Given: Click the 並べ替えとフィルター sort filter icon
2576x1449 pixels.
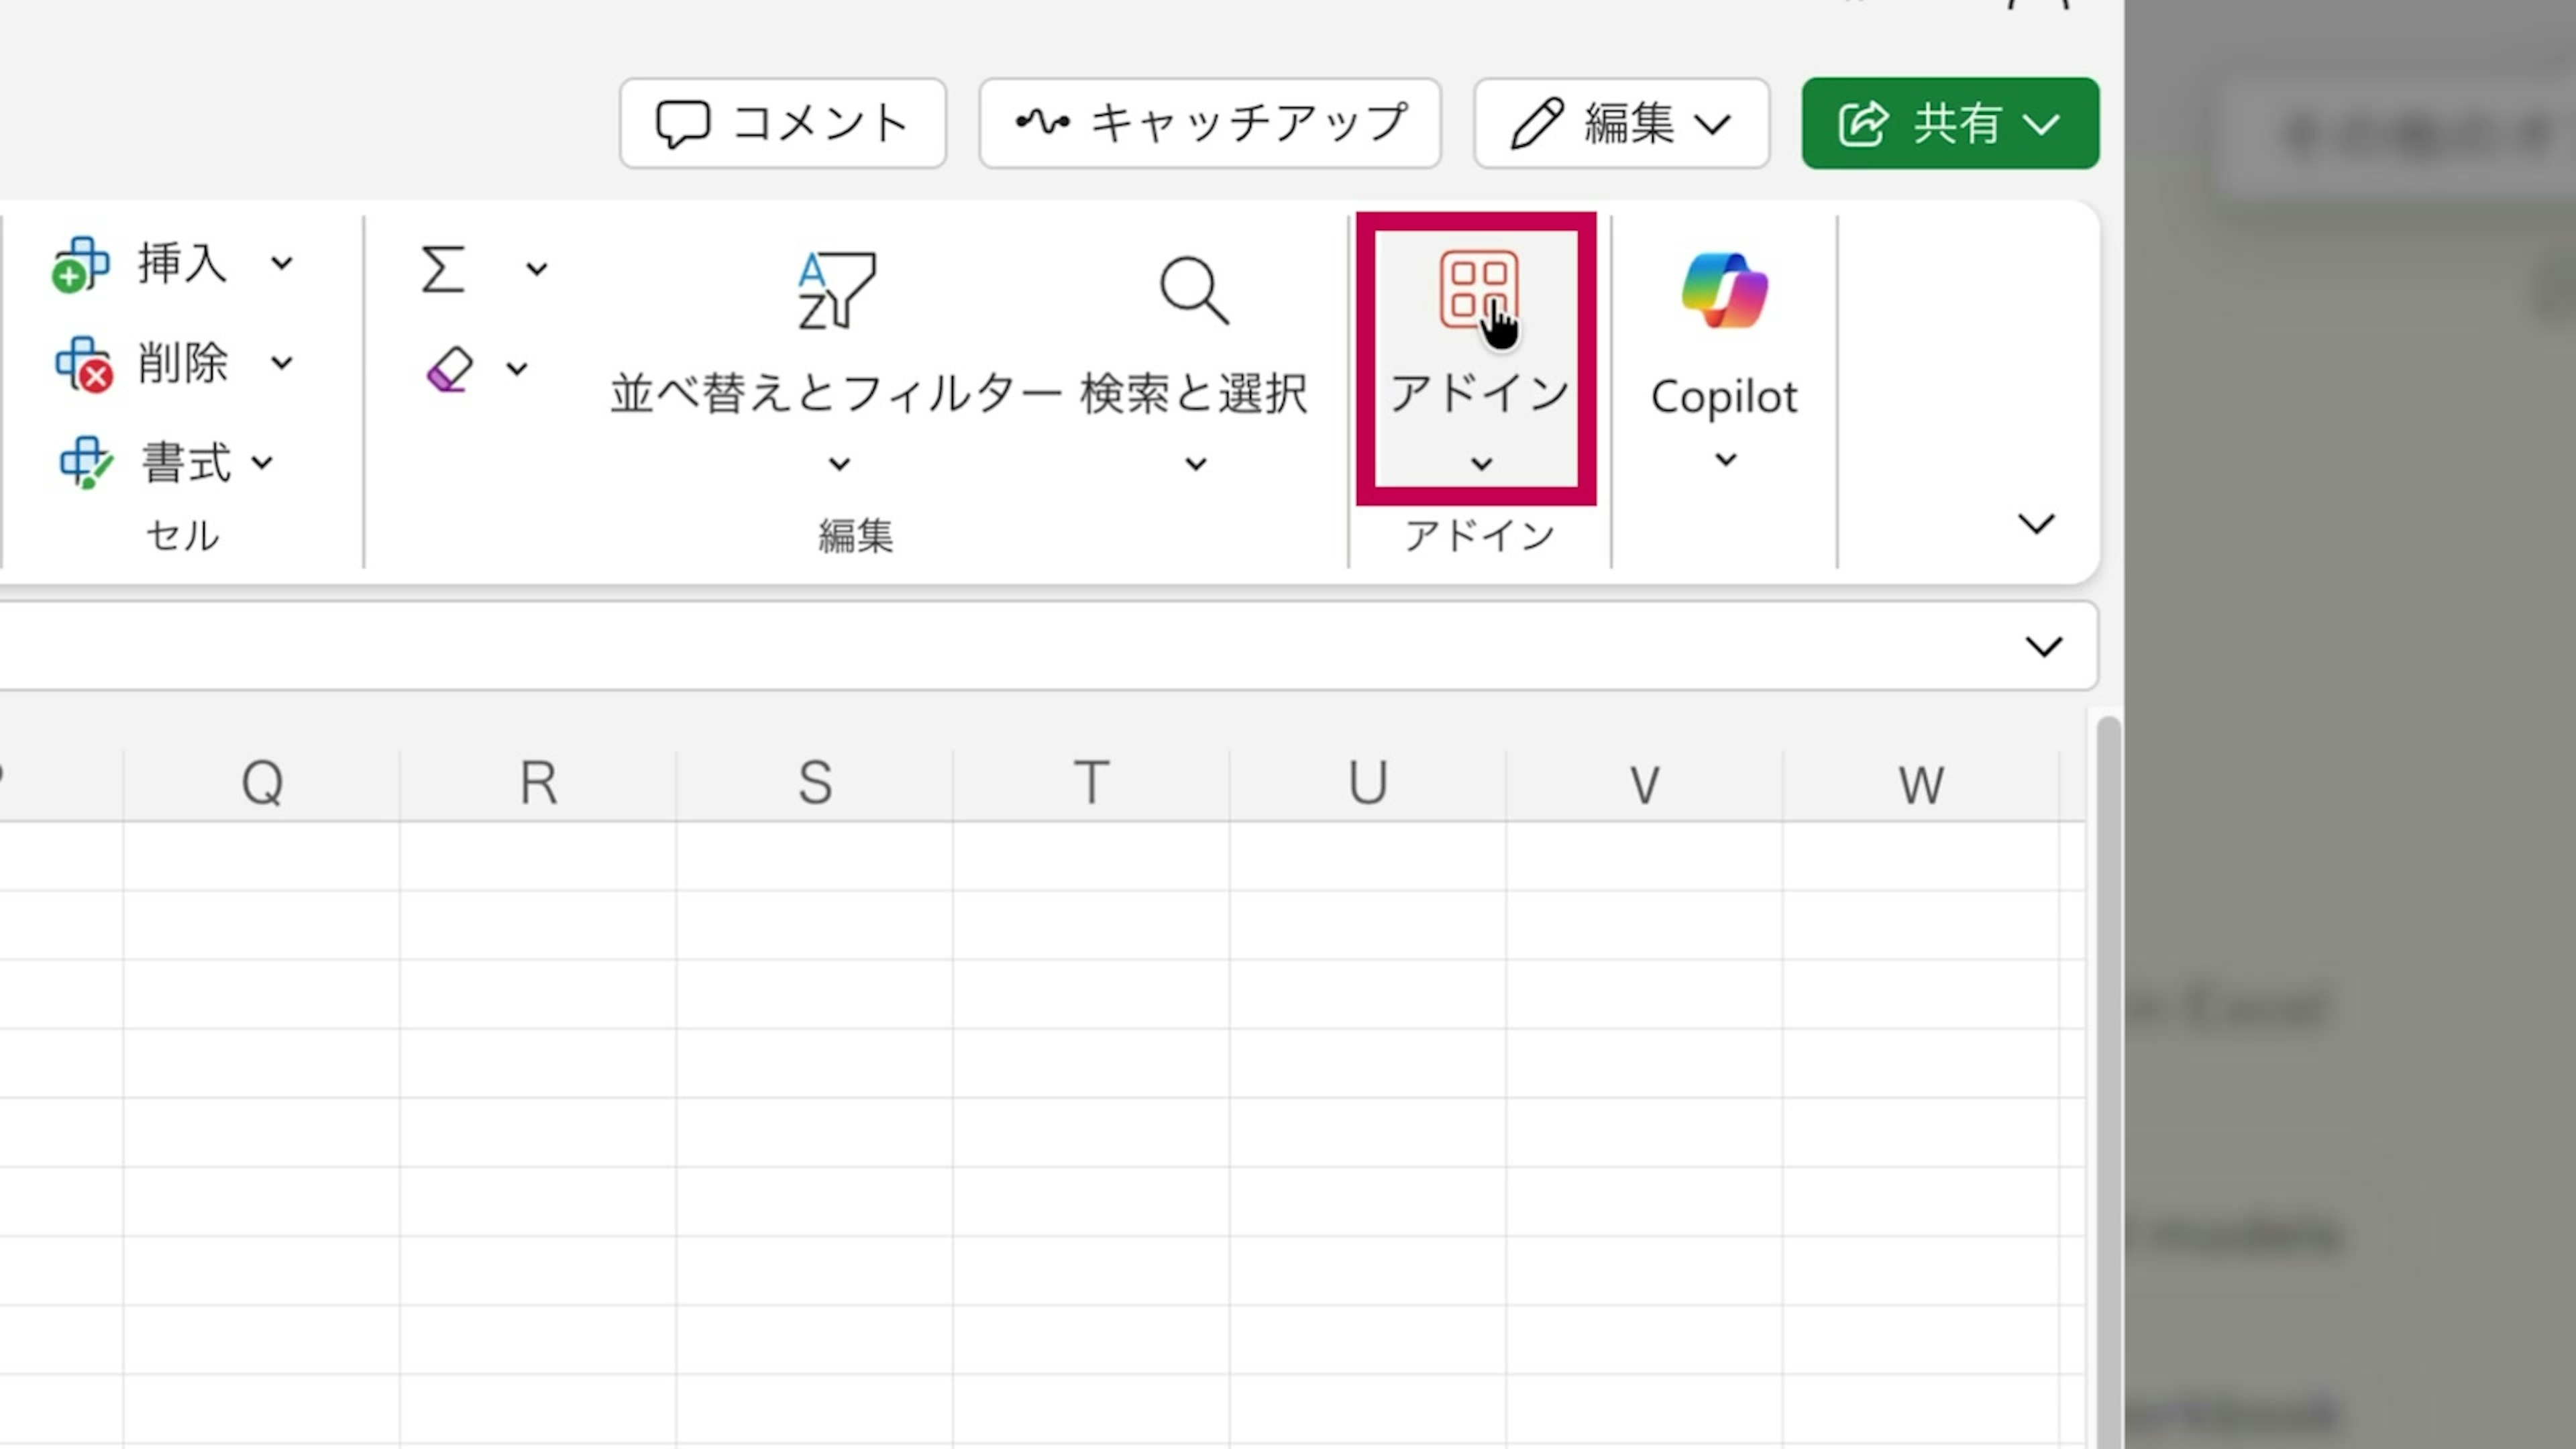Looking at the screenshot, I should pyautogui.click(x=836, y=291).
